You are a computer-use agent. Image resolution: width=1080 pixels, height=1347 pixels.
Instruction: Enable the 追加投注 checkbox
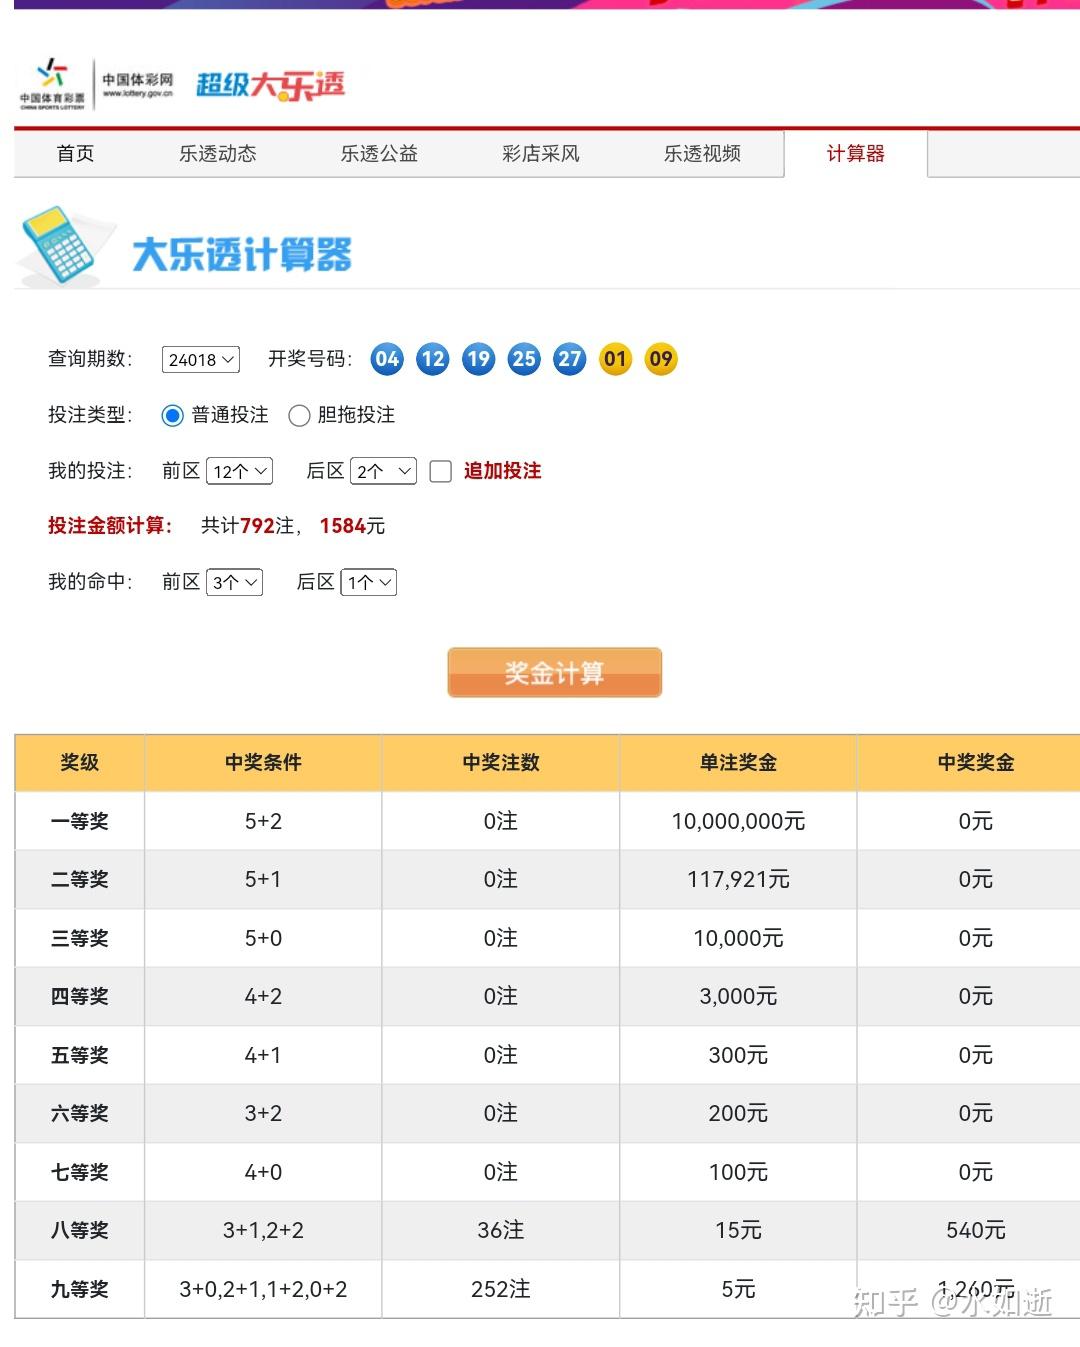[x=441, y=471]
